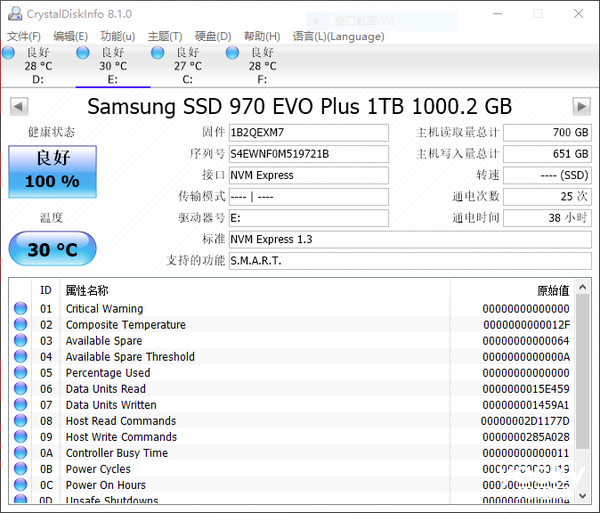Click status orb for Power On Hours row
Viewport: 600px width, 513px height.
tap(21, 485)
